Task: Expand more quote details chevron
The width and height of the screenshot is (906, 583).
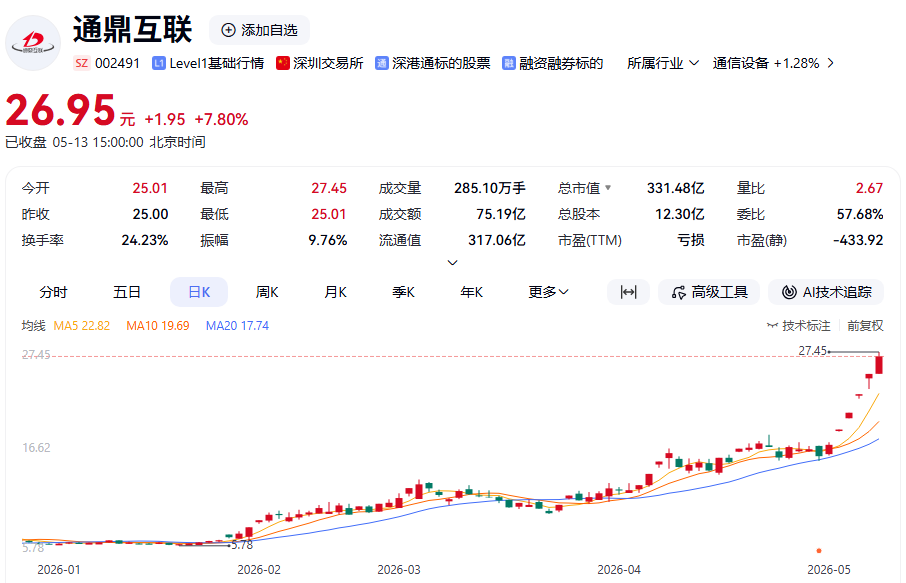Action: click(452, 262)
